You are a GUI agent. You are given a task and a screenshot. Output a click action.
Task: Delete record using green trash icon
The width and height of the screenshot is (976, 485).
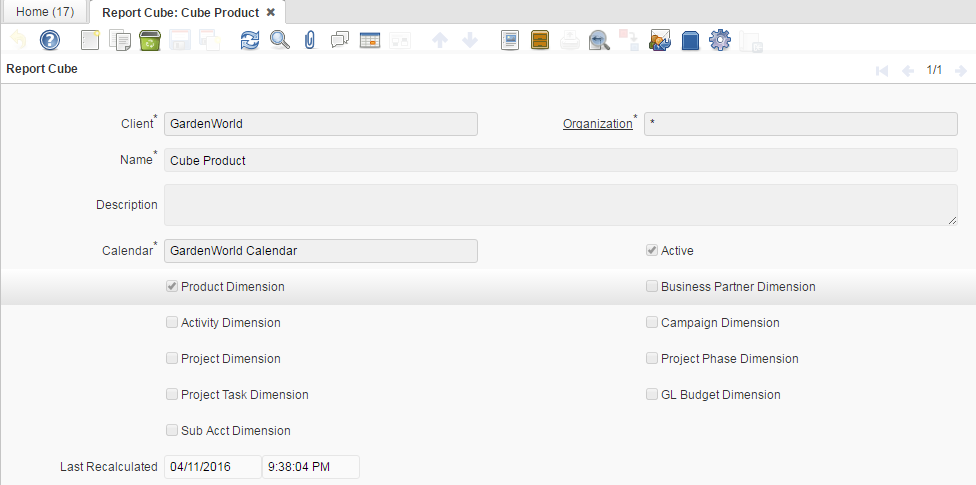coord(150,40)
